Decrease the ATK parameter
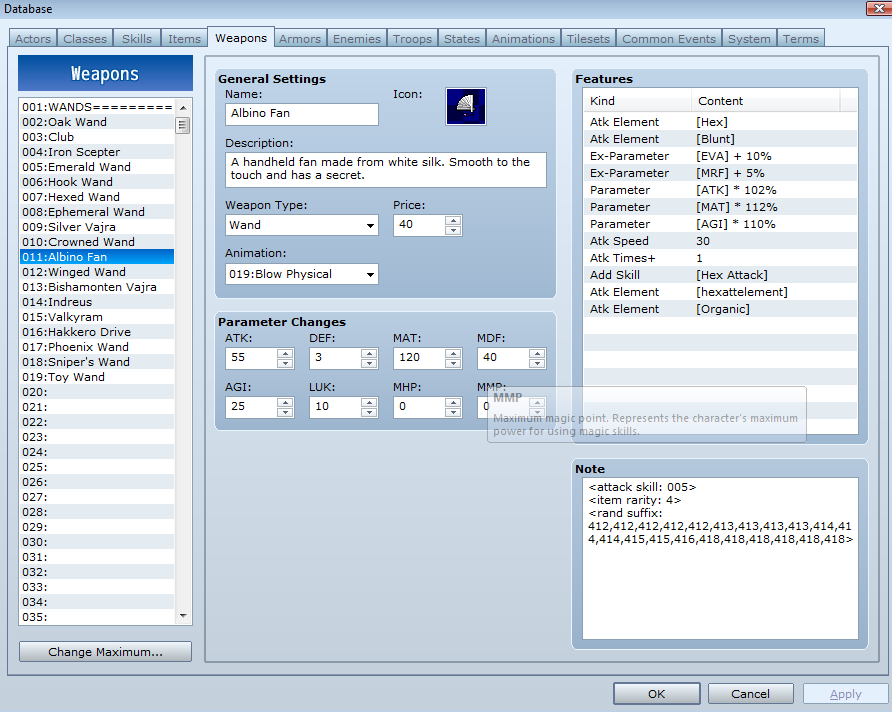This screenshot has height=712, width=892. (285, 363)
